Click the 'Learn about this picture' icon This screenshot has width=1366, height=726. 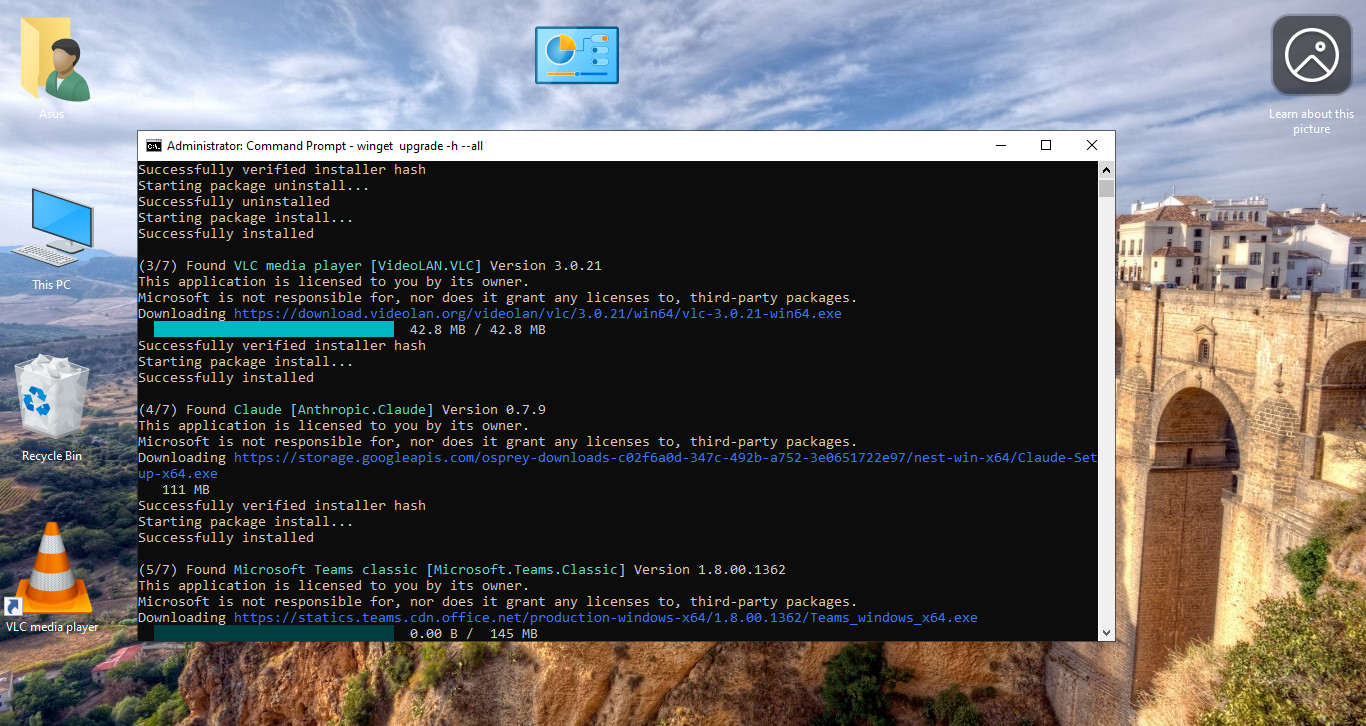(x=1311, y=55)
